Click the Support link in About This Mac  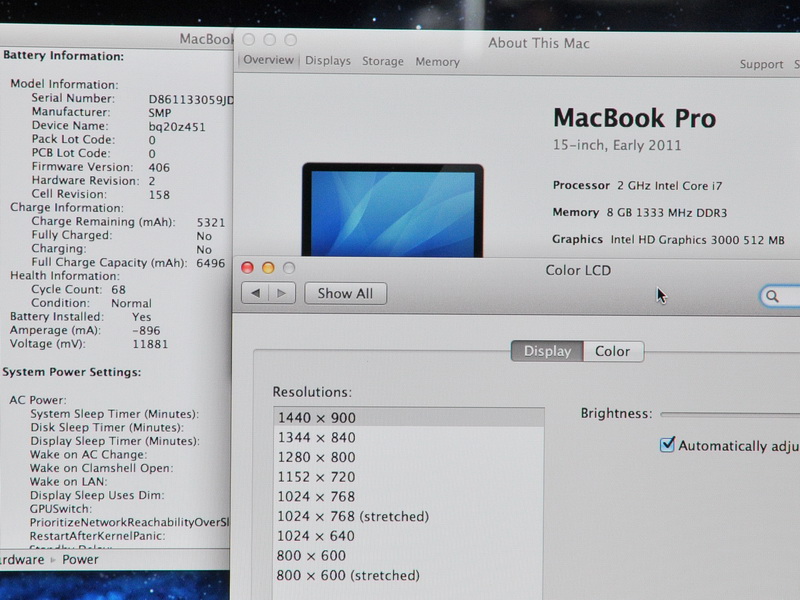[761, 64]
